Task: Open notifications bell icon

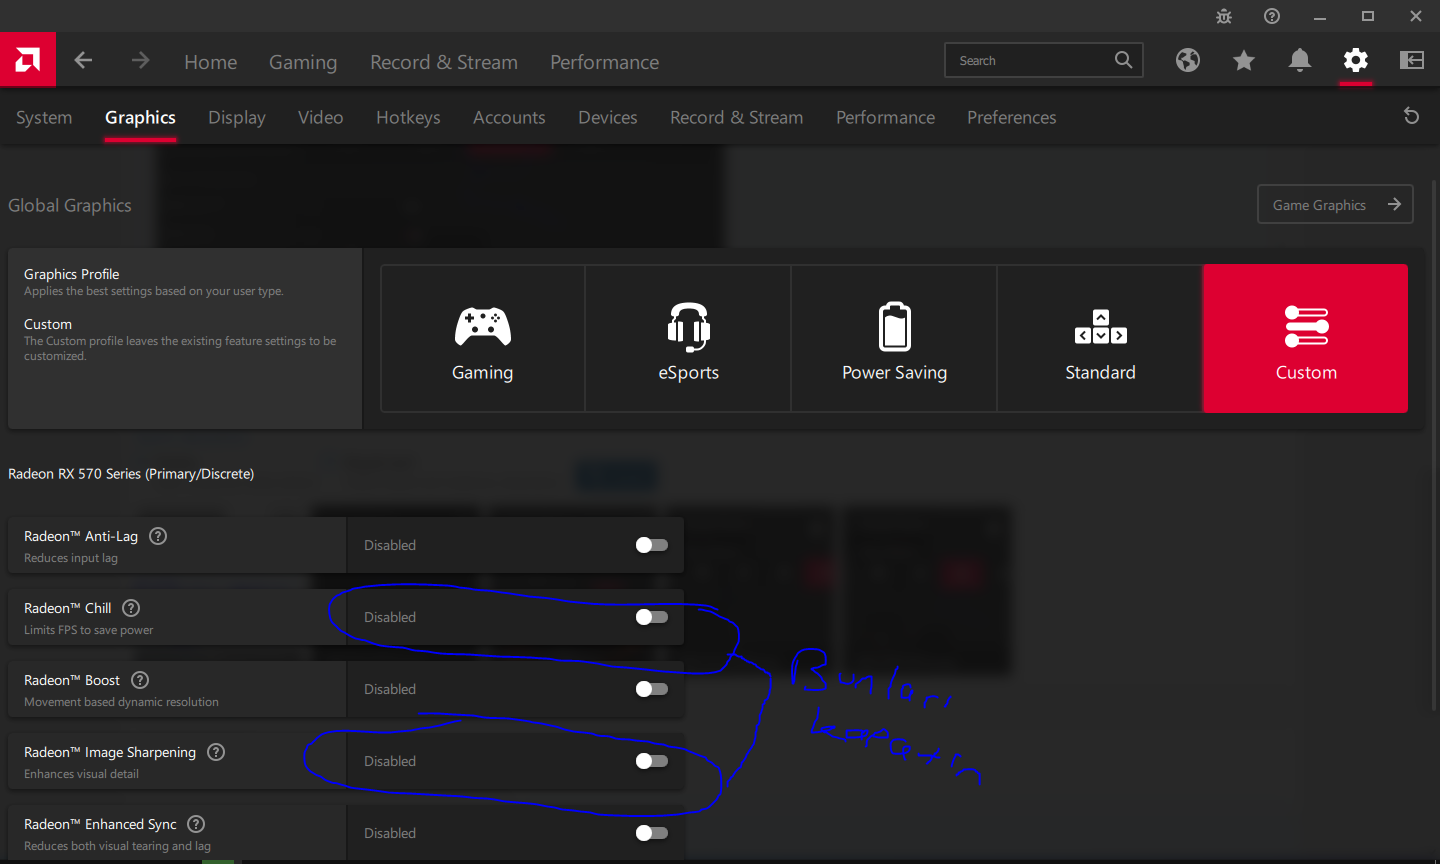Action: click(1300, 61)
